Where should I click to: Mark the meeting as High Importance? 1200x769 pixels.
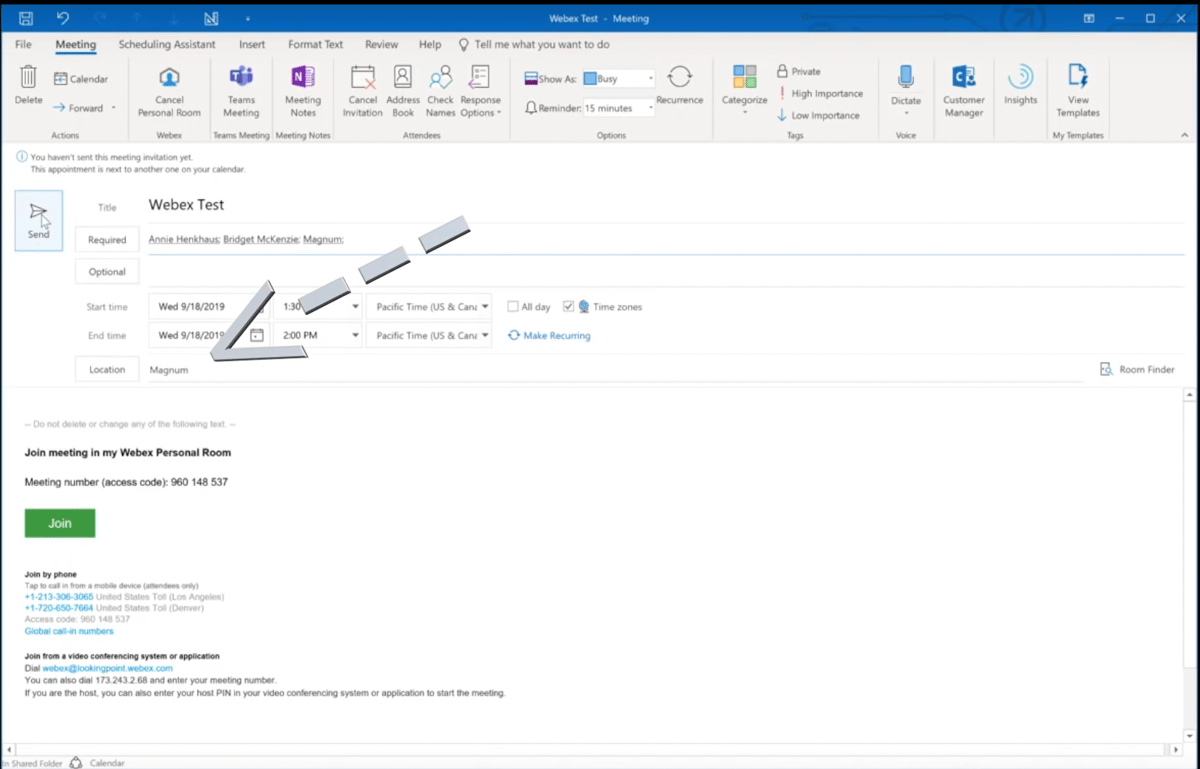(x=821, y=93)
